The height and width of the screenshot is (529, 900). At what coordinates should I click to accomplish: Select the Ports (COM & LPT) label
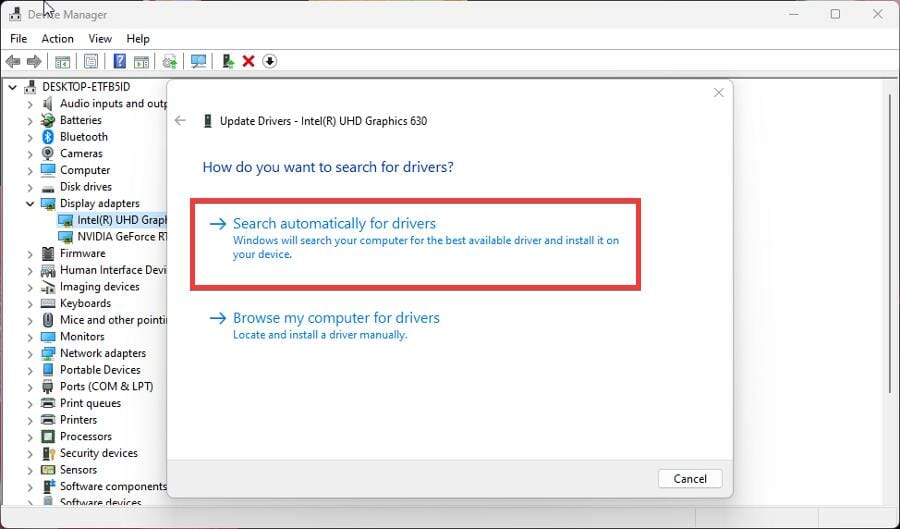107,387
